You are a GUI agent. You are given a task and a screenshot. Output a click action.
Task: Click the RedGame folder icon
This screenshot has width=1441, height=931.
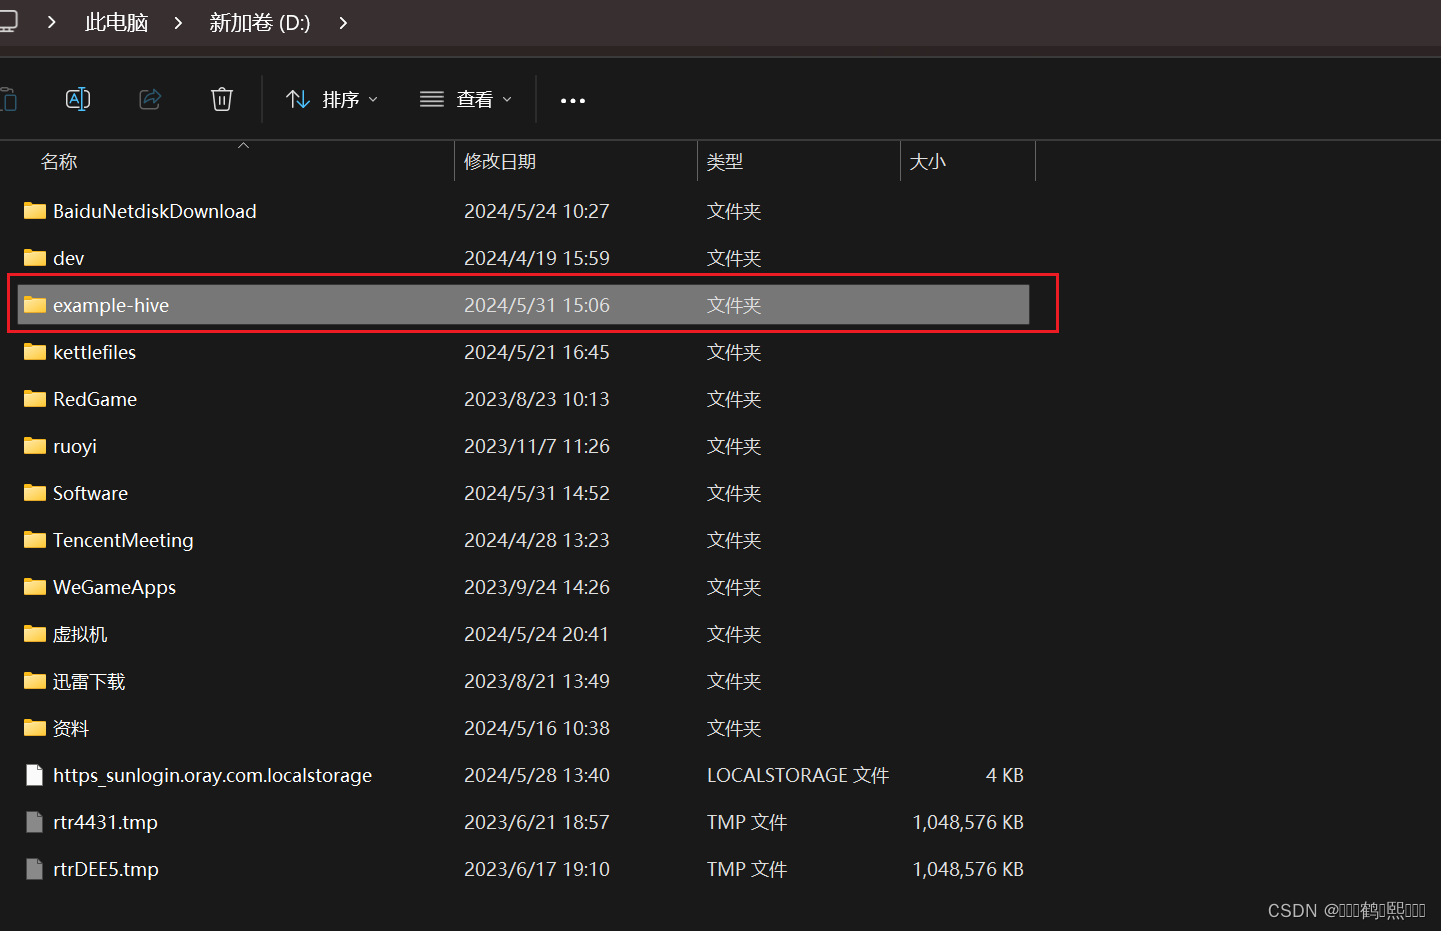(35, 398)
